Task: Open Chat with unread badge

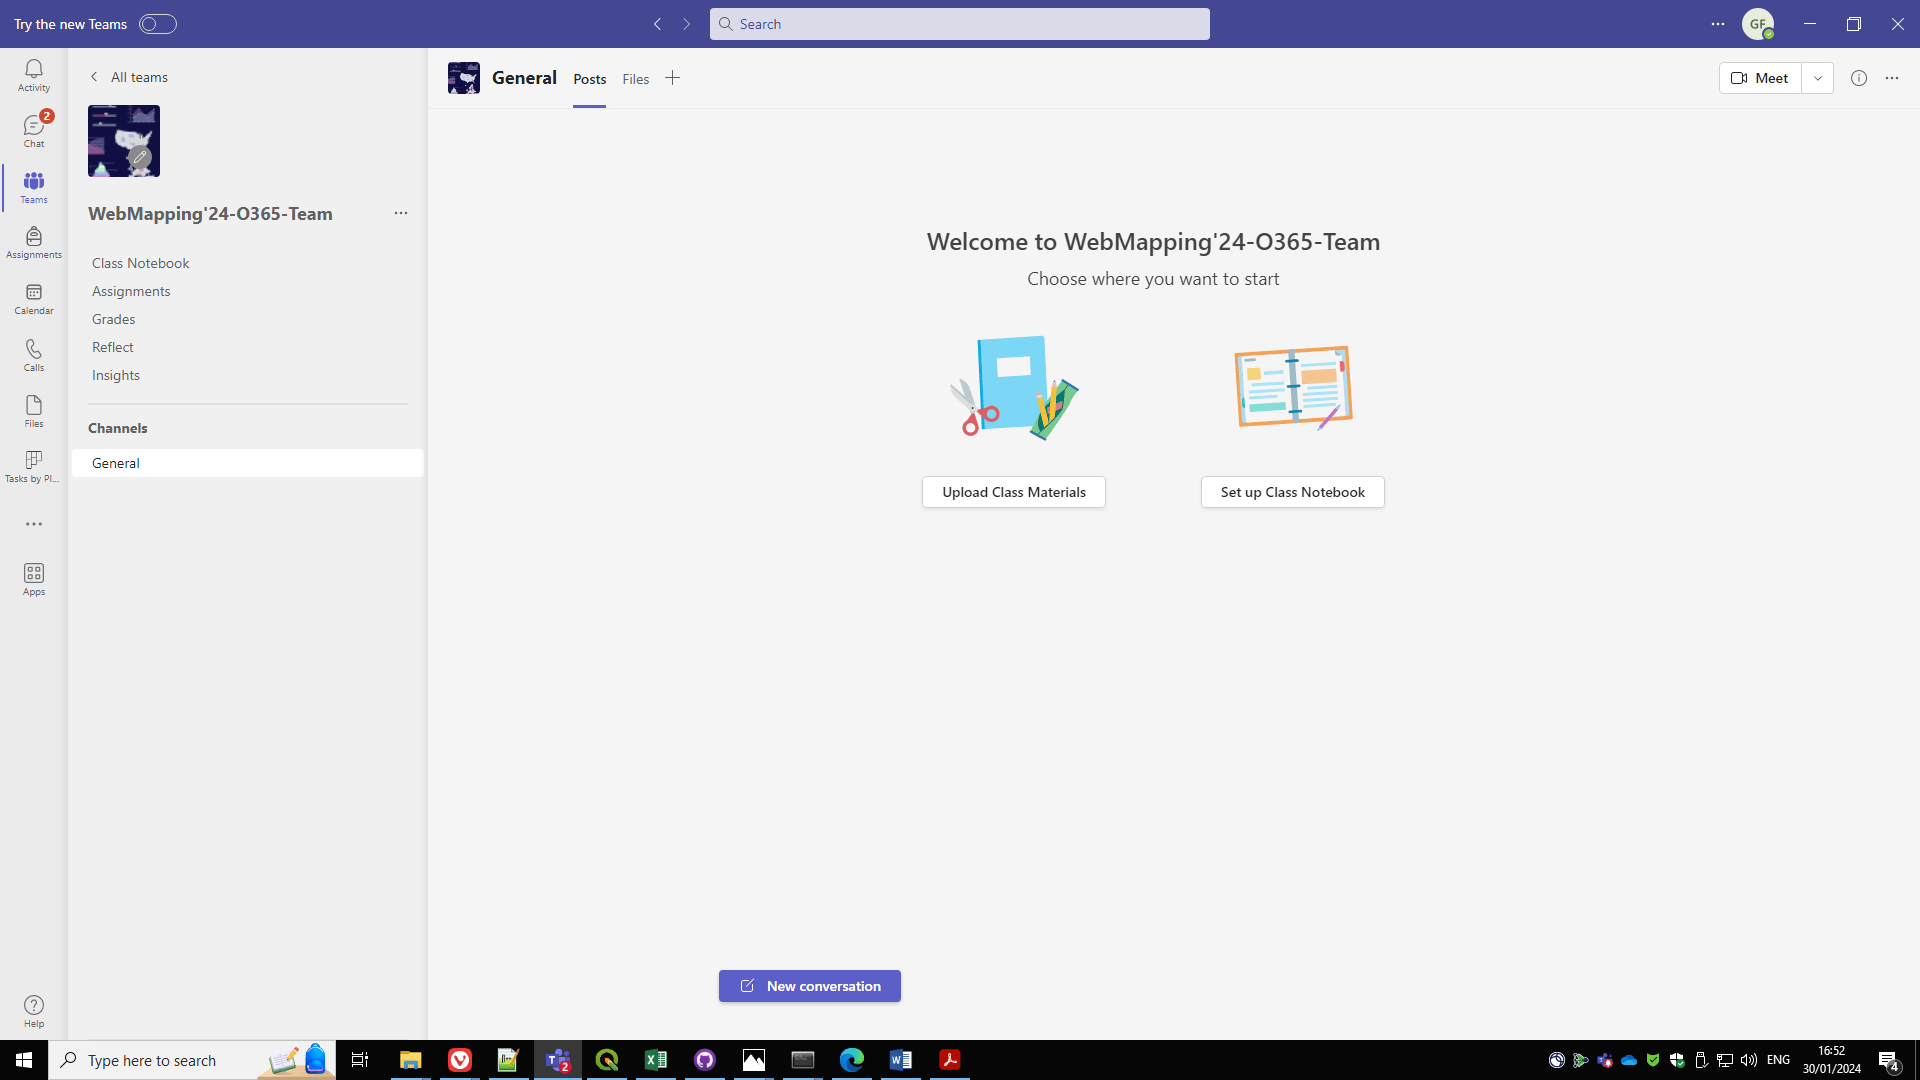Action: point(34,131)
